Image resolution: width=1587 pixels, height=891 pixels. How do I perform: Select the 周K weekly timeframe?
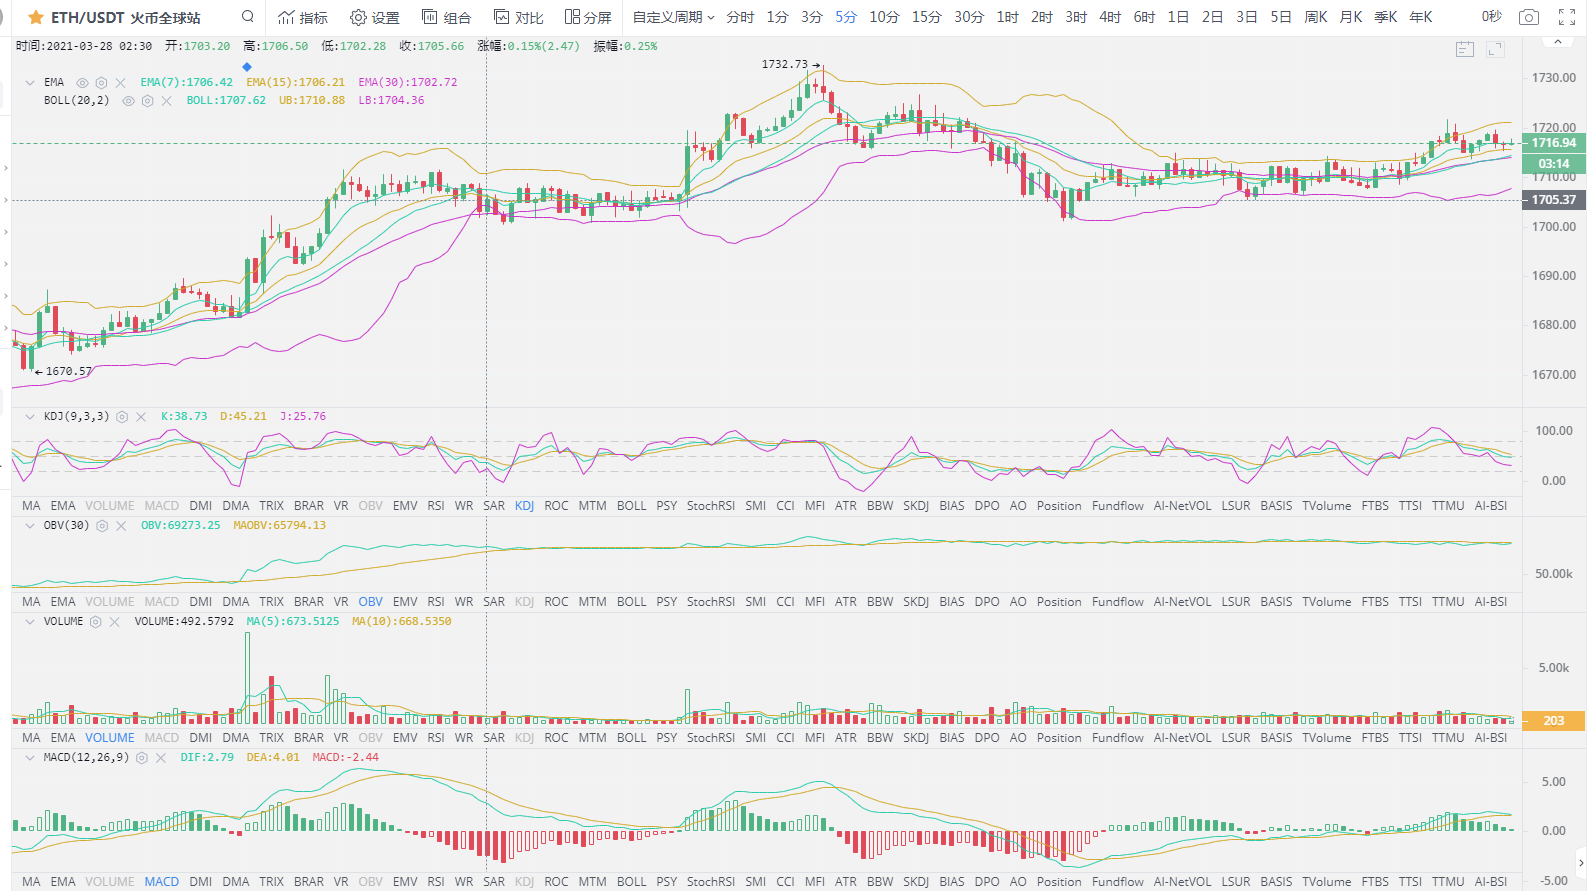(x=1316, y=18)
